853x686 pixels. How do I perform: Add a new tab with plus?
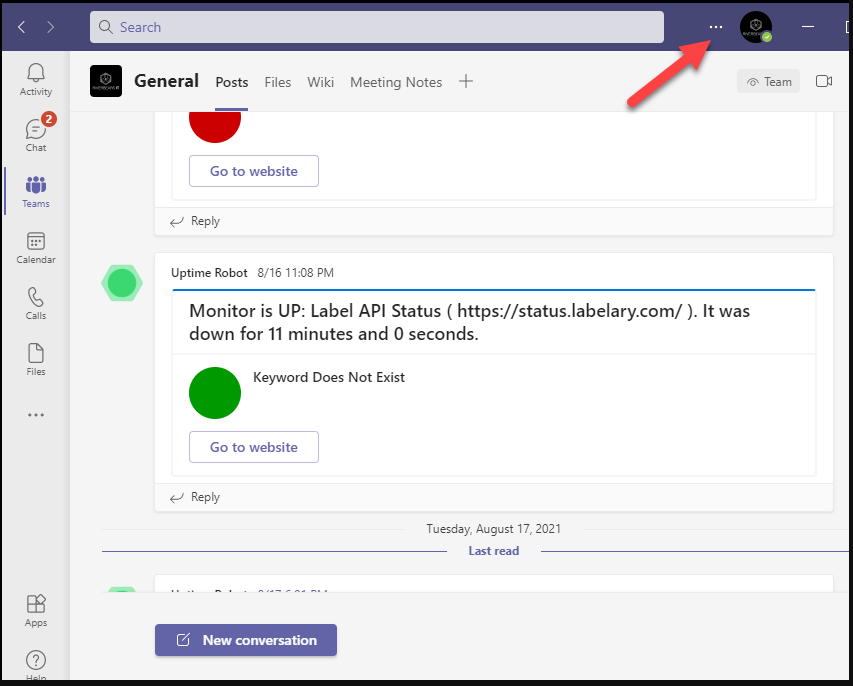pos(465,82)
